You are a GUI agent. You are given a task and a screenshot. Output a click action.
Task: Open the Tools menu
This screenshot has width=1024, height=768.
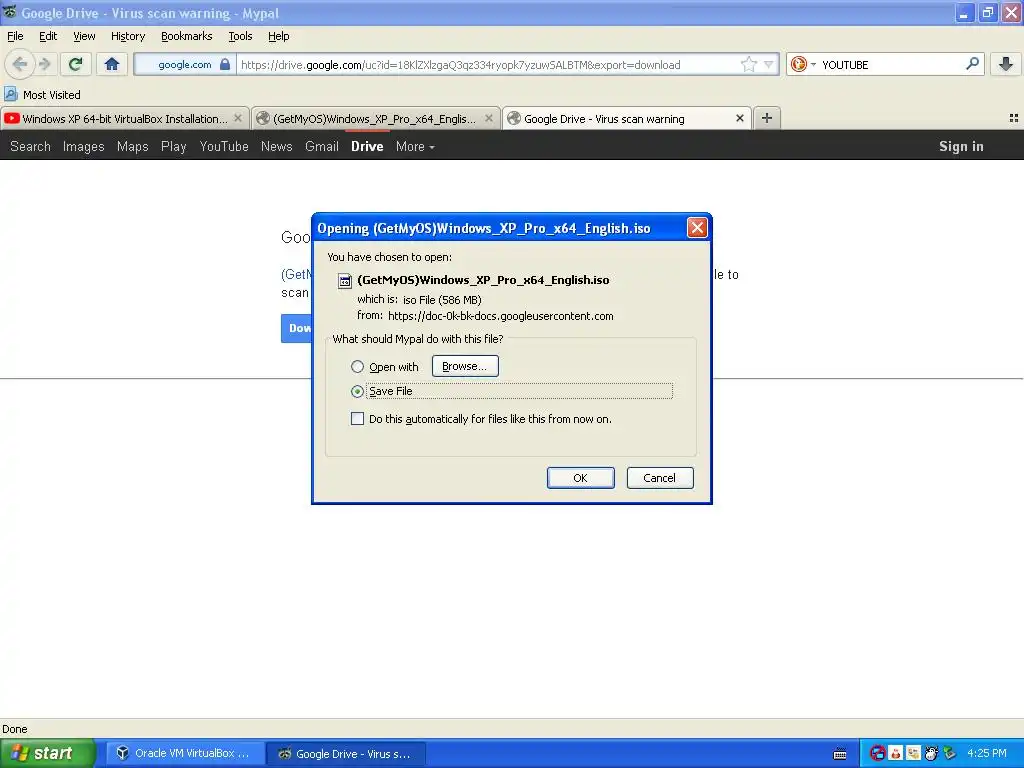point(240,36)
